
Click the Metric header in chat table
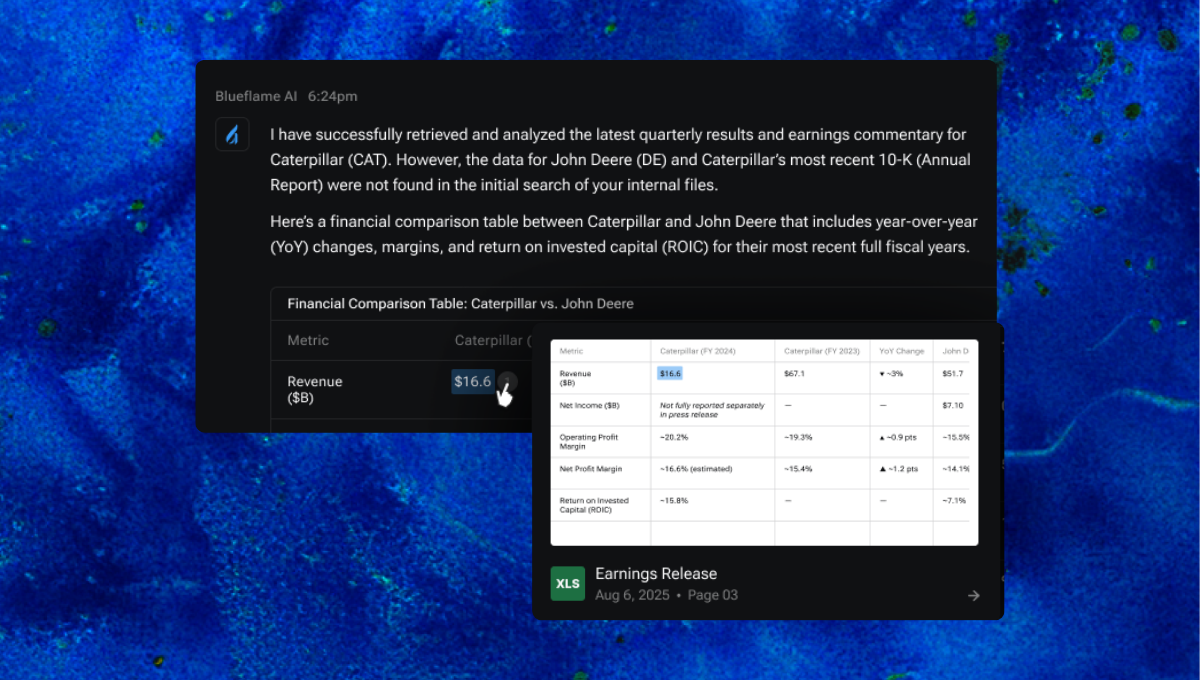click(308, 340)
